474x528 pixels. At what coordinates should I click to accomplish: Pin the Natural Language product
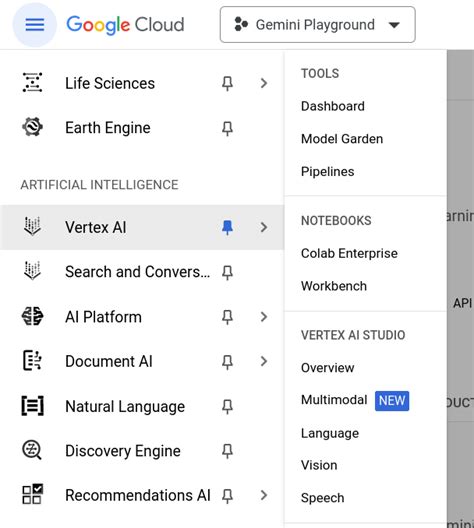pyautogui.click(x=228, y=406)
